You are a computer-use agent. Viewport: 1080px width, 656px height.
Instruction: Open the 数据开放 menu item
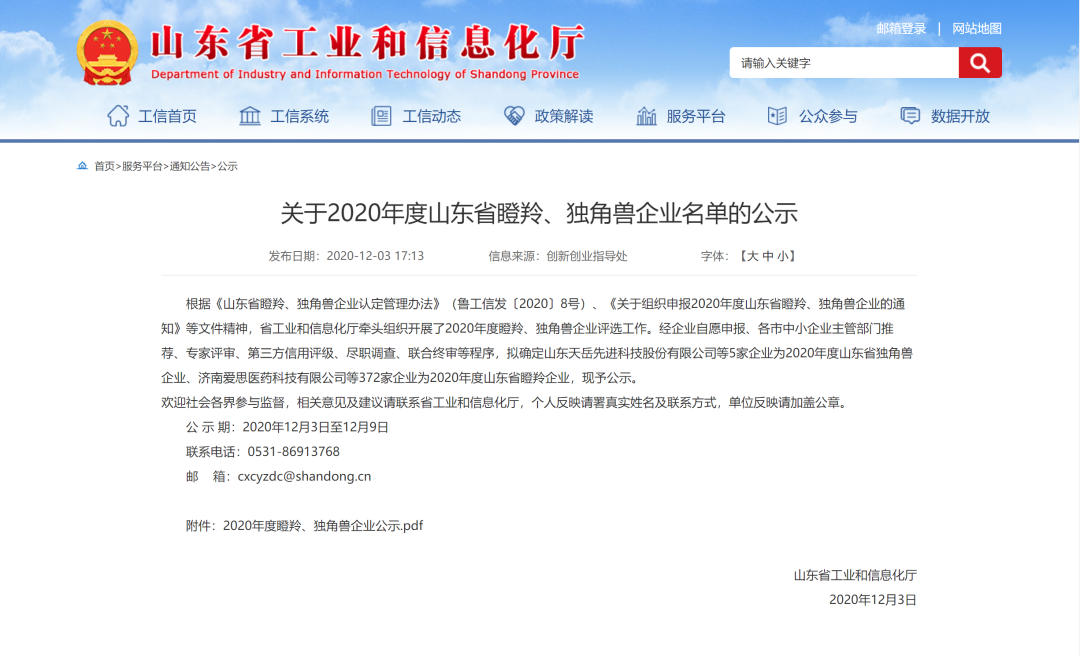(x=960, y=116)
